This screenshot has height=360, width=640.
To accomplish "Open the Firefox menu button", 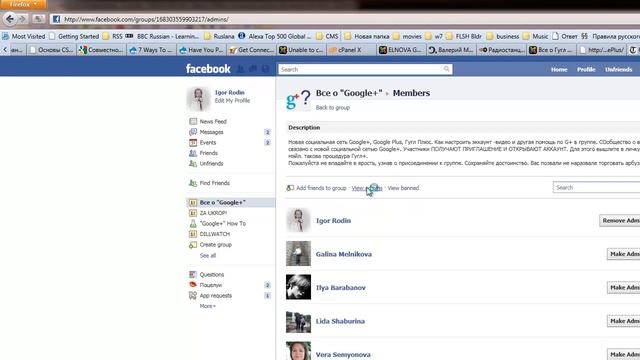I will [23, 4].
